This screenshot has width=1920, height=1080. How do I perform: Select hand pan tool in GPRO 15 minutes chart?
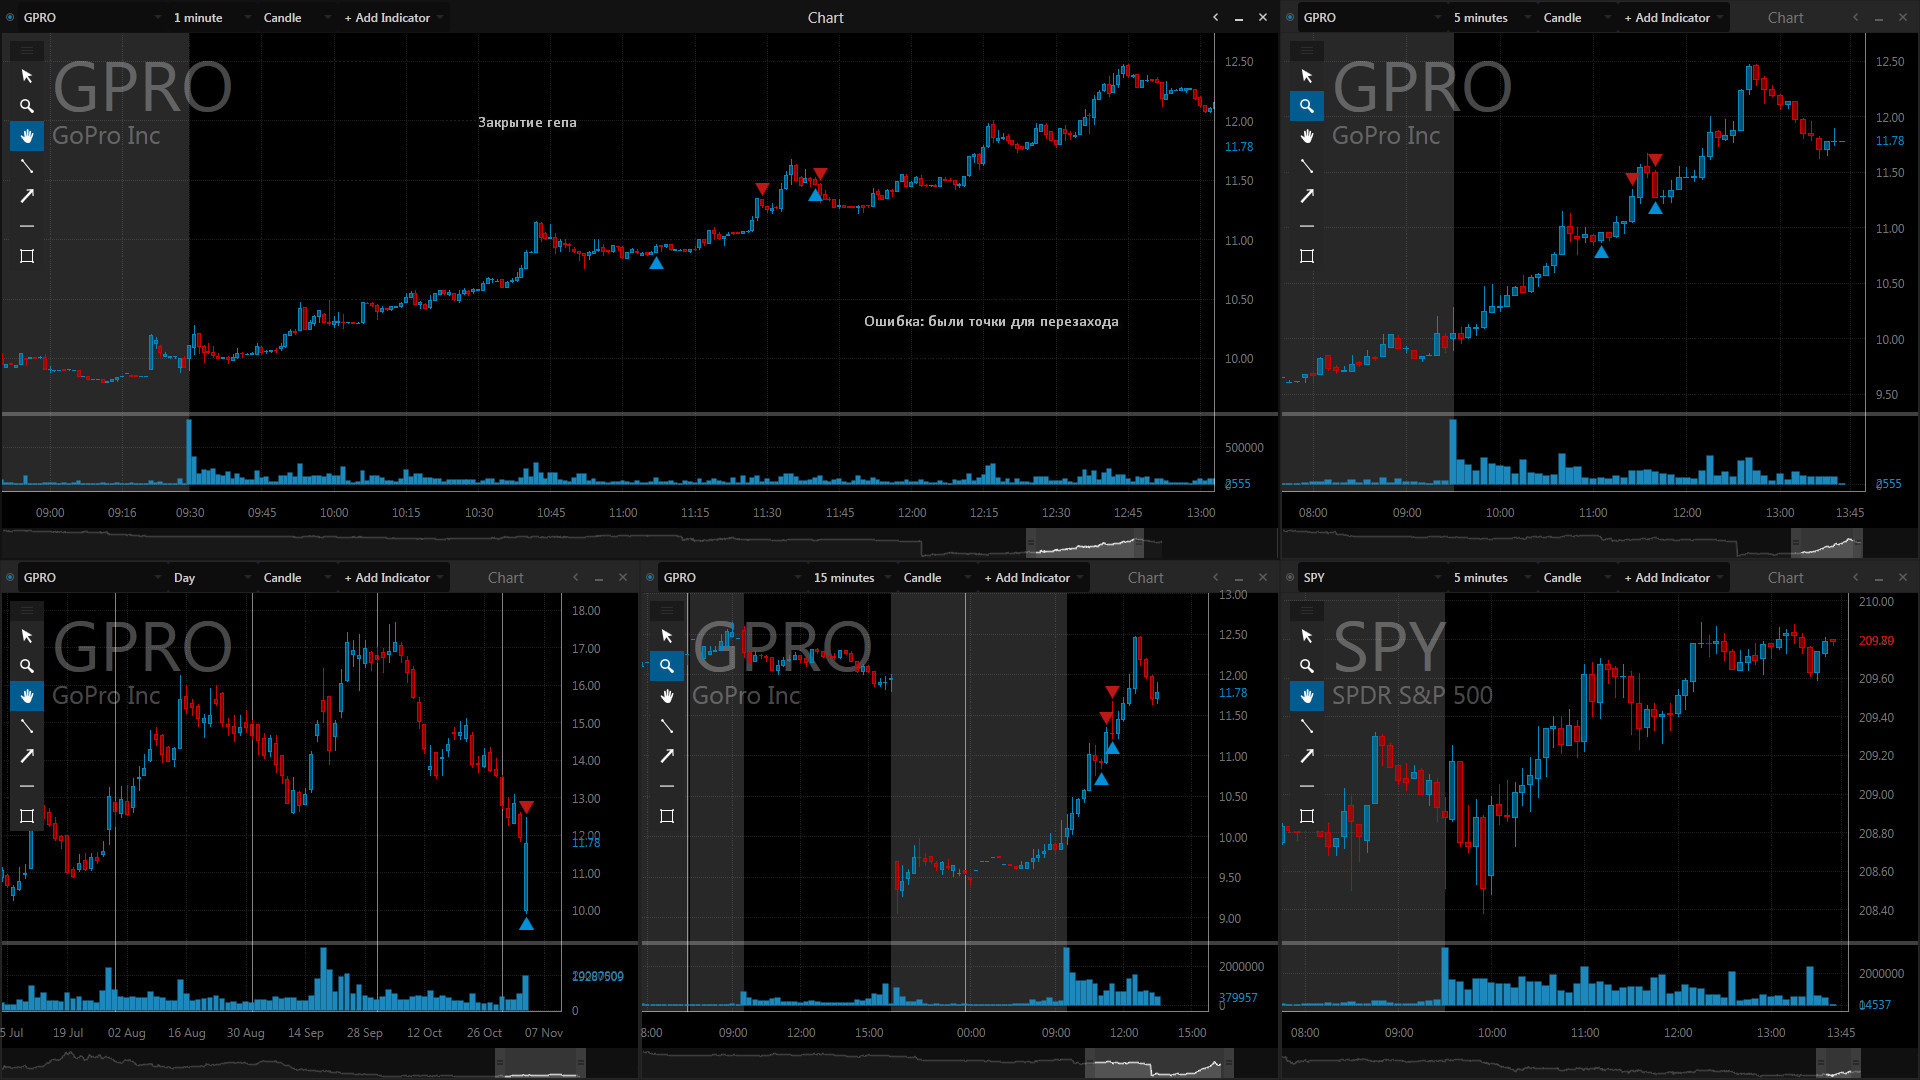pos(667,696)
